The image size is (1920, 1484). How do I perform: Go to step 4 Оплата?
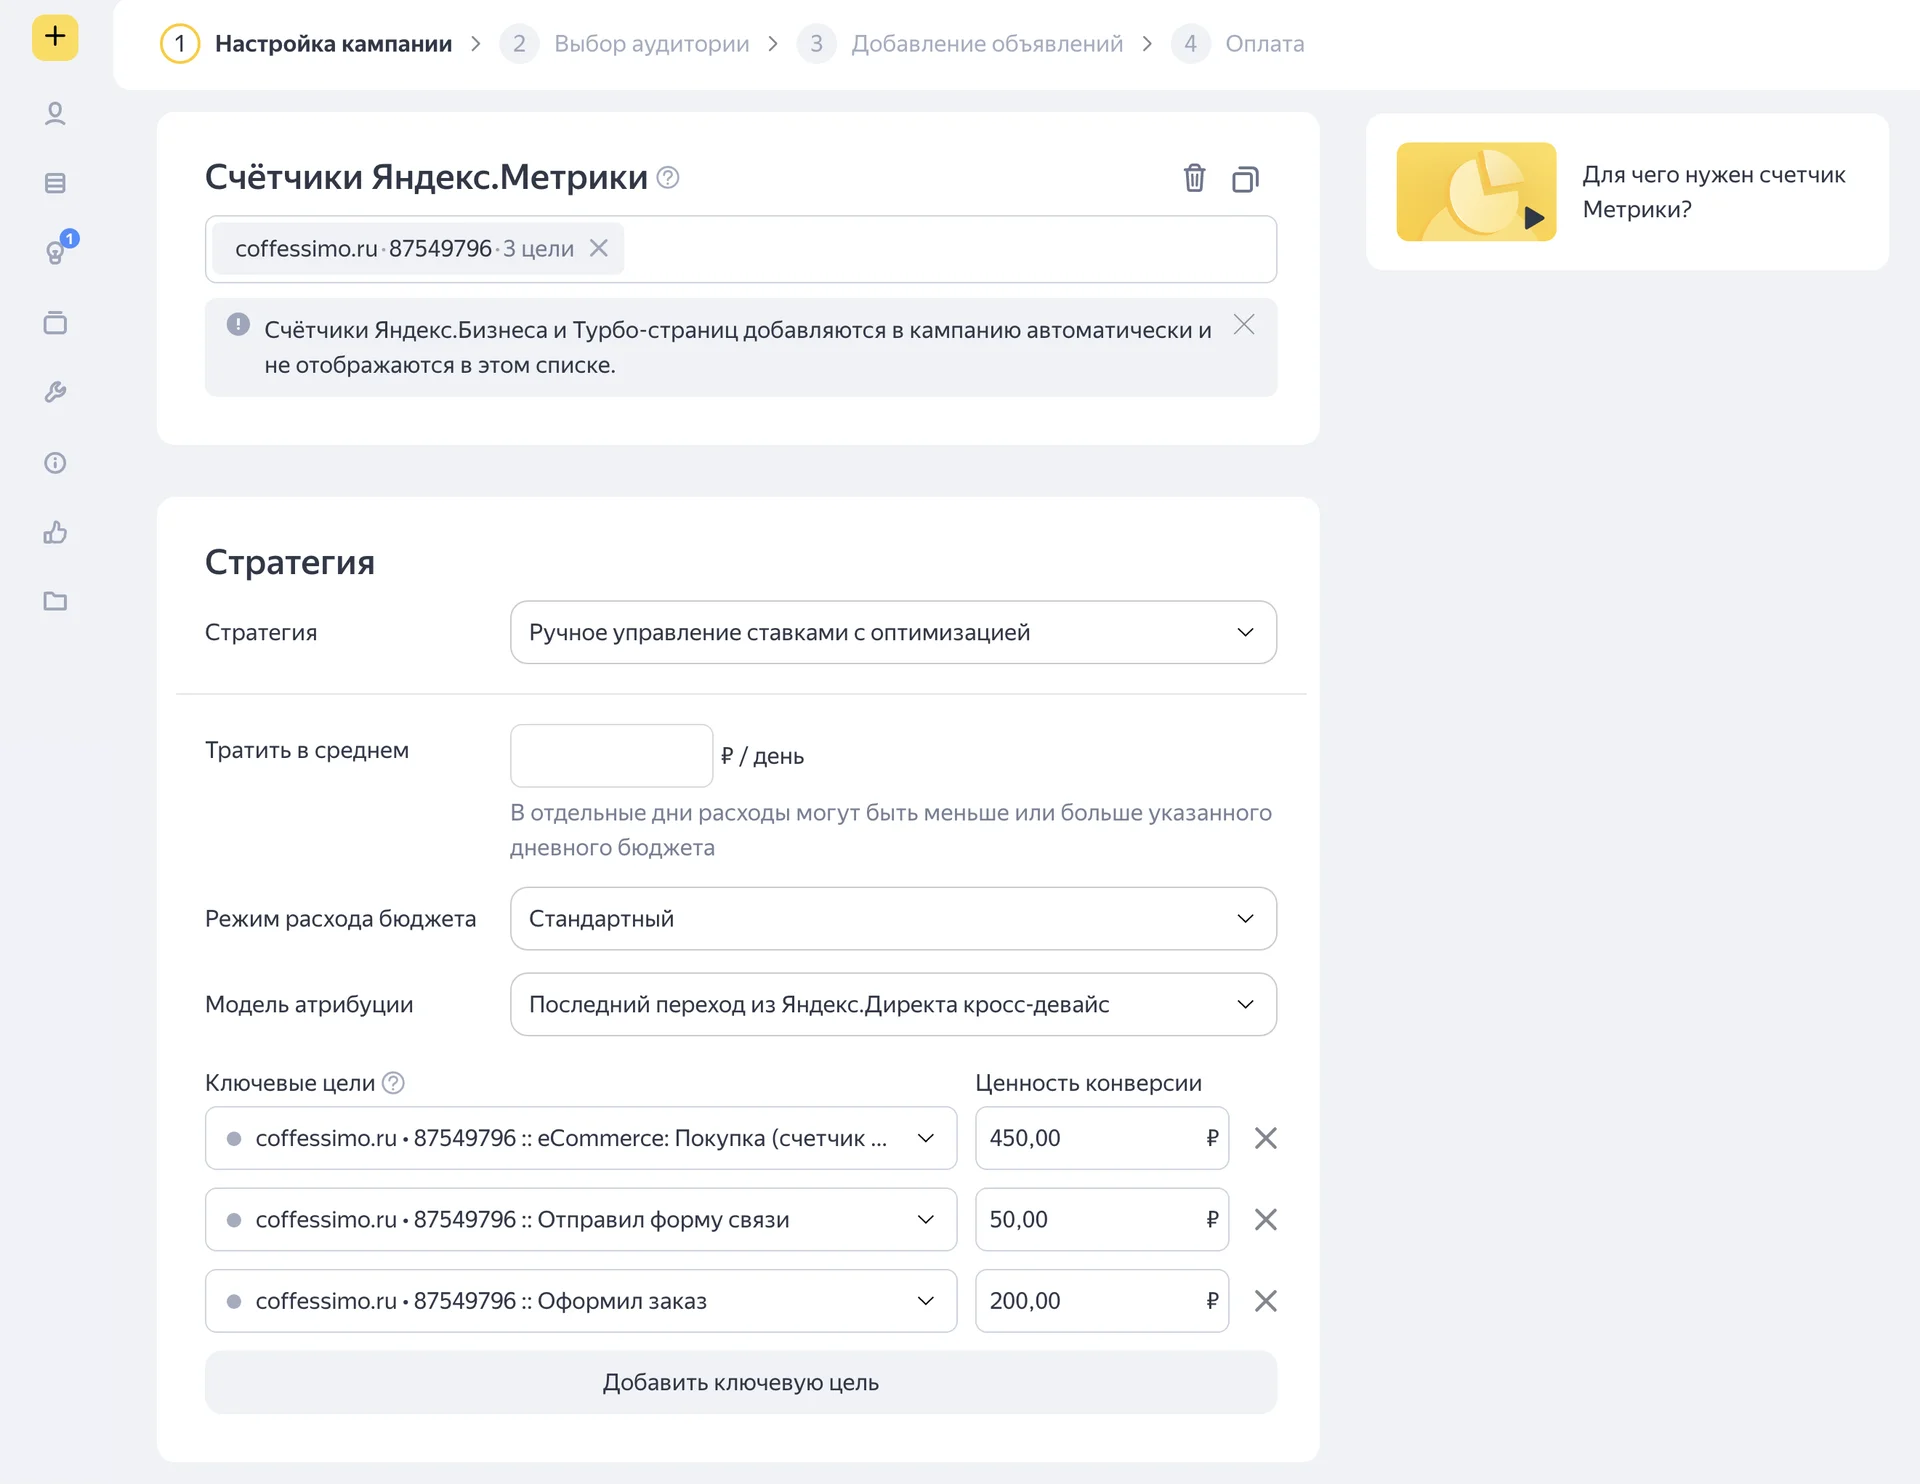pos(1238,44)
